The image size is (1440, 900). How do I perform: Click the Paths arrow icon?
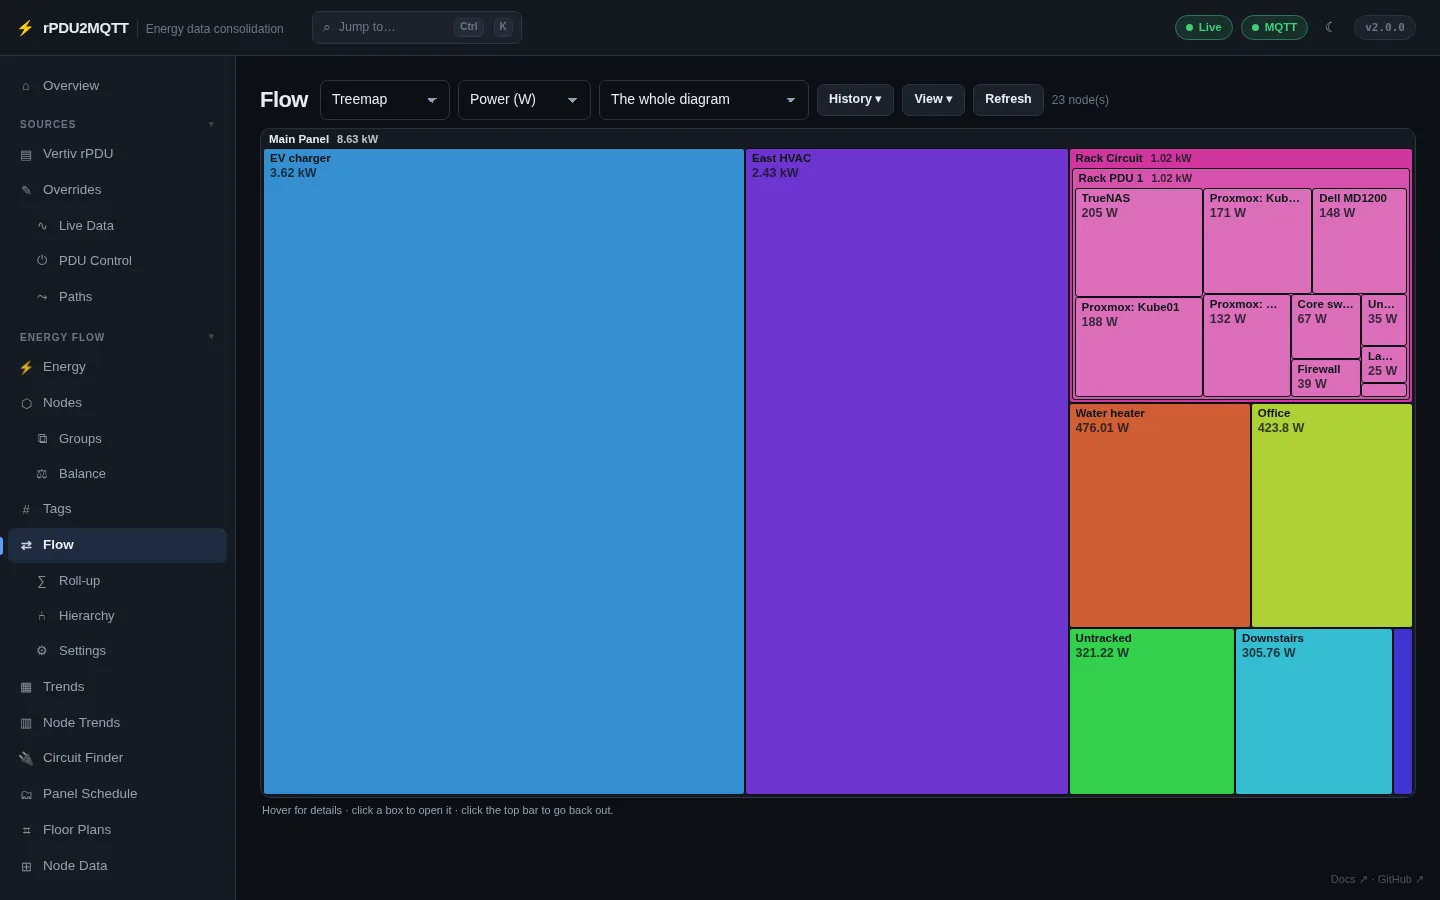click(42, 297)
